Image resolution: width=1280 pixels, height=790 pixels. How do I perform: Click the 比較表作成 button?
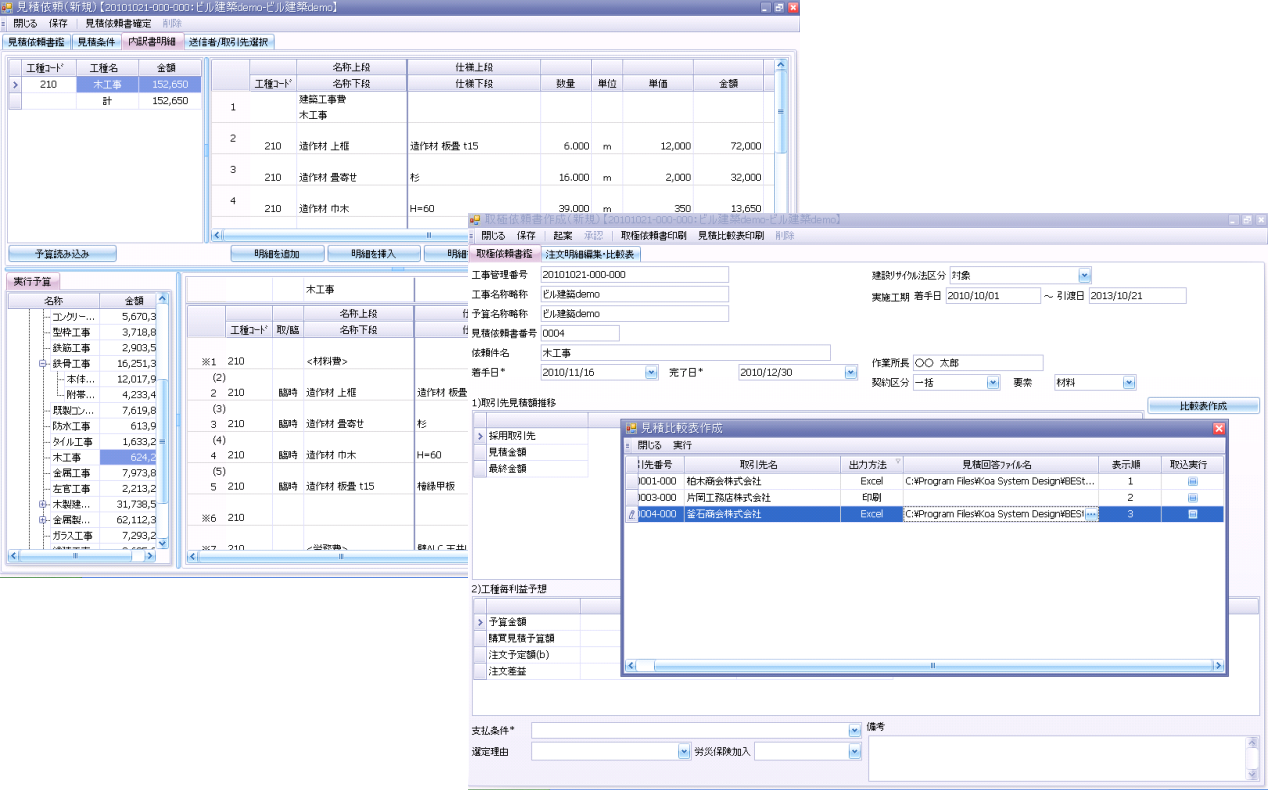point(1203,406)
